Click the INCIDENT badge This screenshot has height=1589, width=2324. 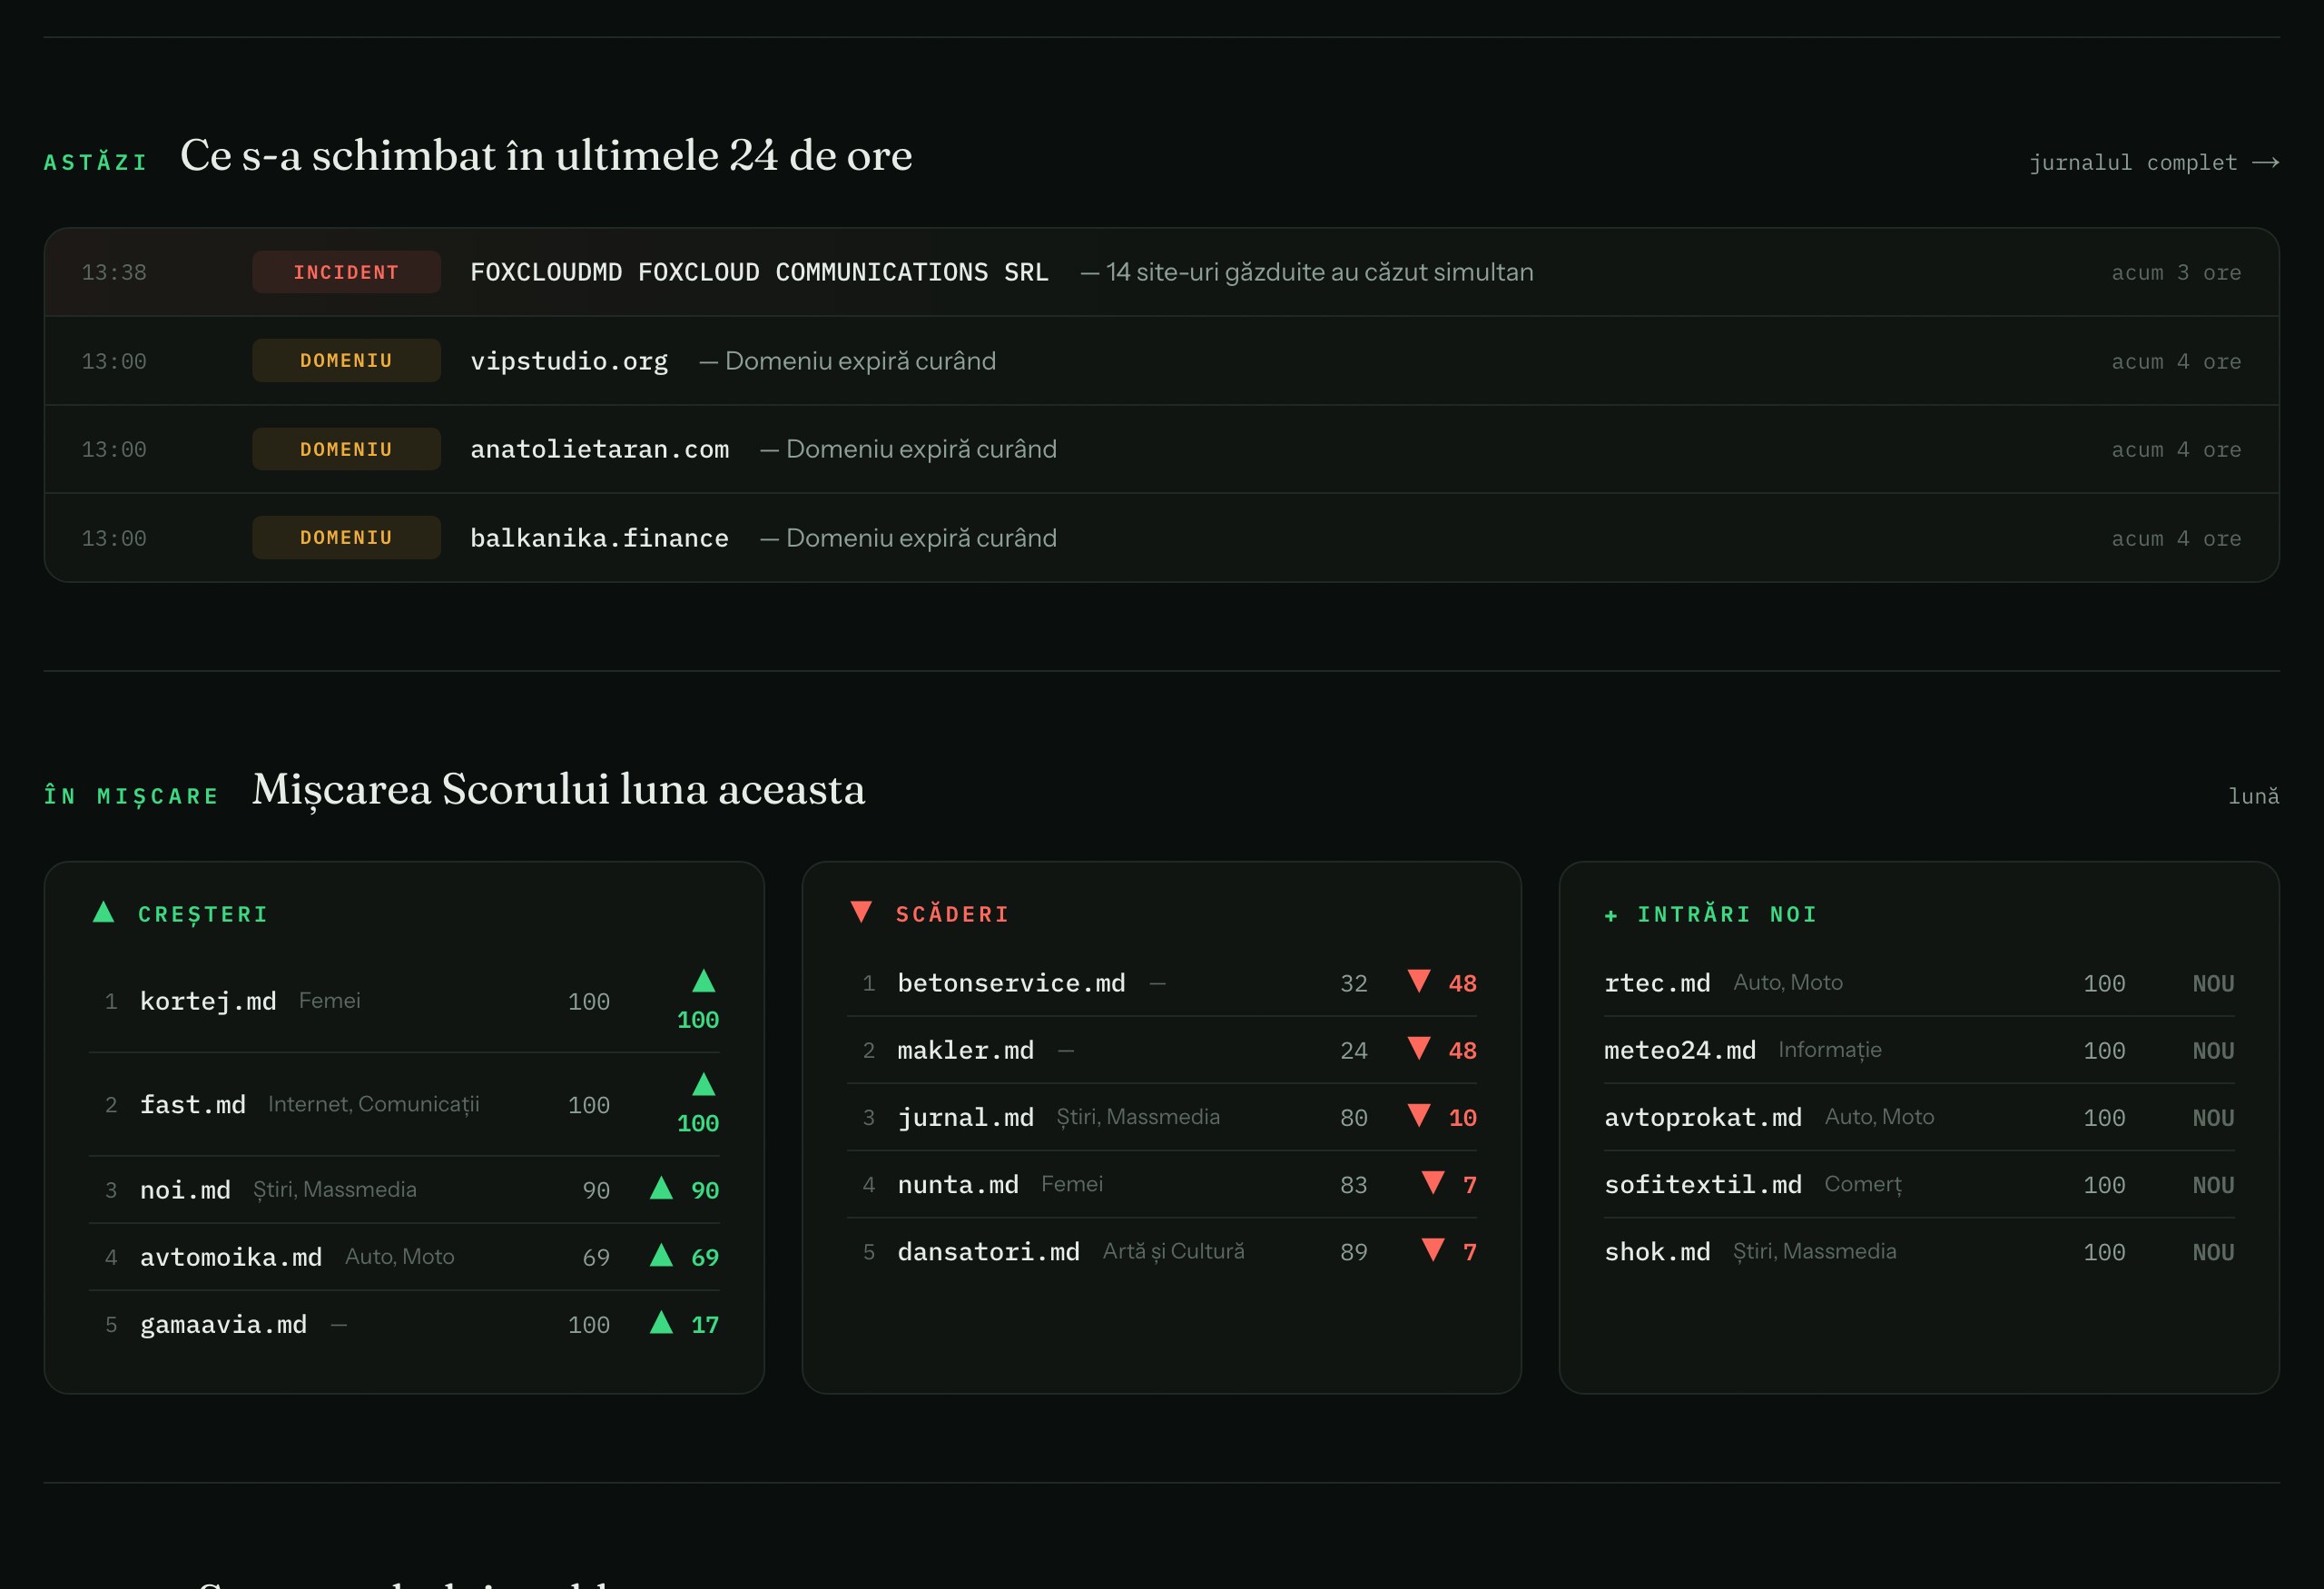(346, 272)
